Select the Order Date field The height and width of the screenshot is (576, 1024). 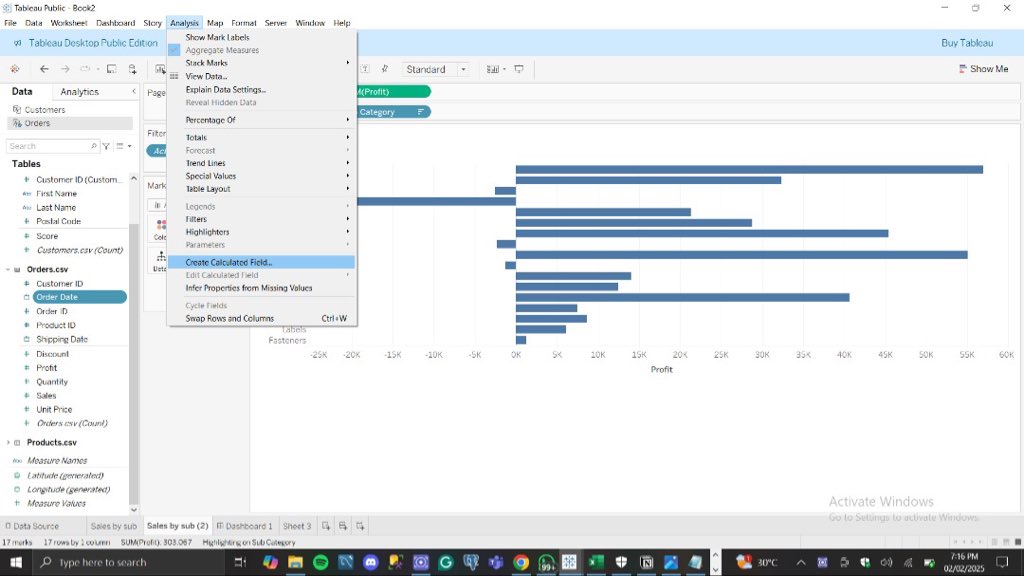pyautogui.click(x=80, y=297)
